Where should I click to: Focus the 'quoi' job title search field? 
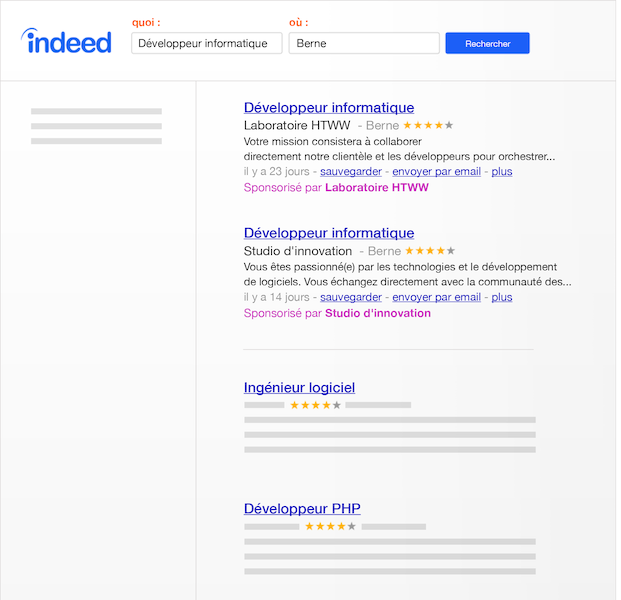pyautogui.click(x=206, y=43)
